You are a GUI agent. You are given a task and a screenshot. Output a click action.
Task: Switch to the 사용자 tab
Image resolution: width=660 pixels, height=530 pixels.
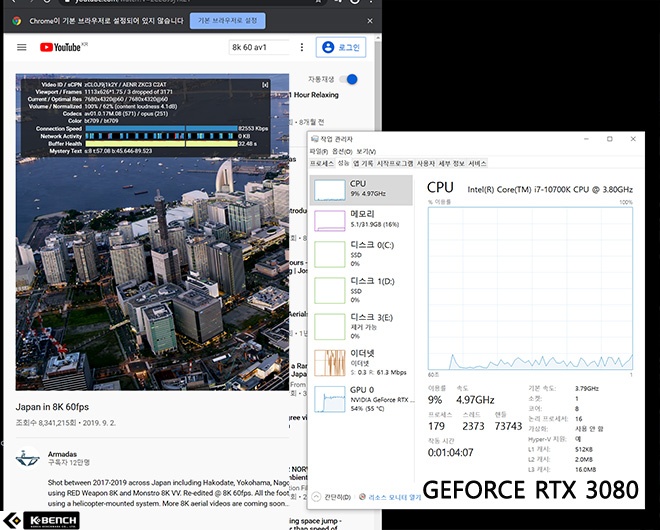[x=426, y=163]
